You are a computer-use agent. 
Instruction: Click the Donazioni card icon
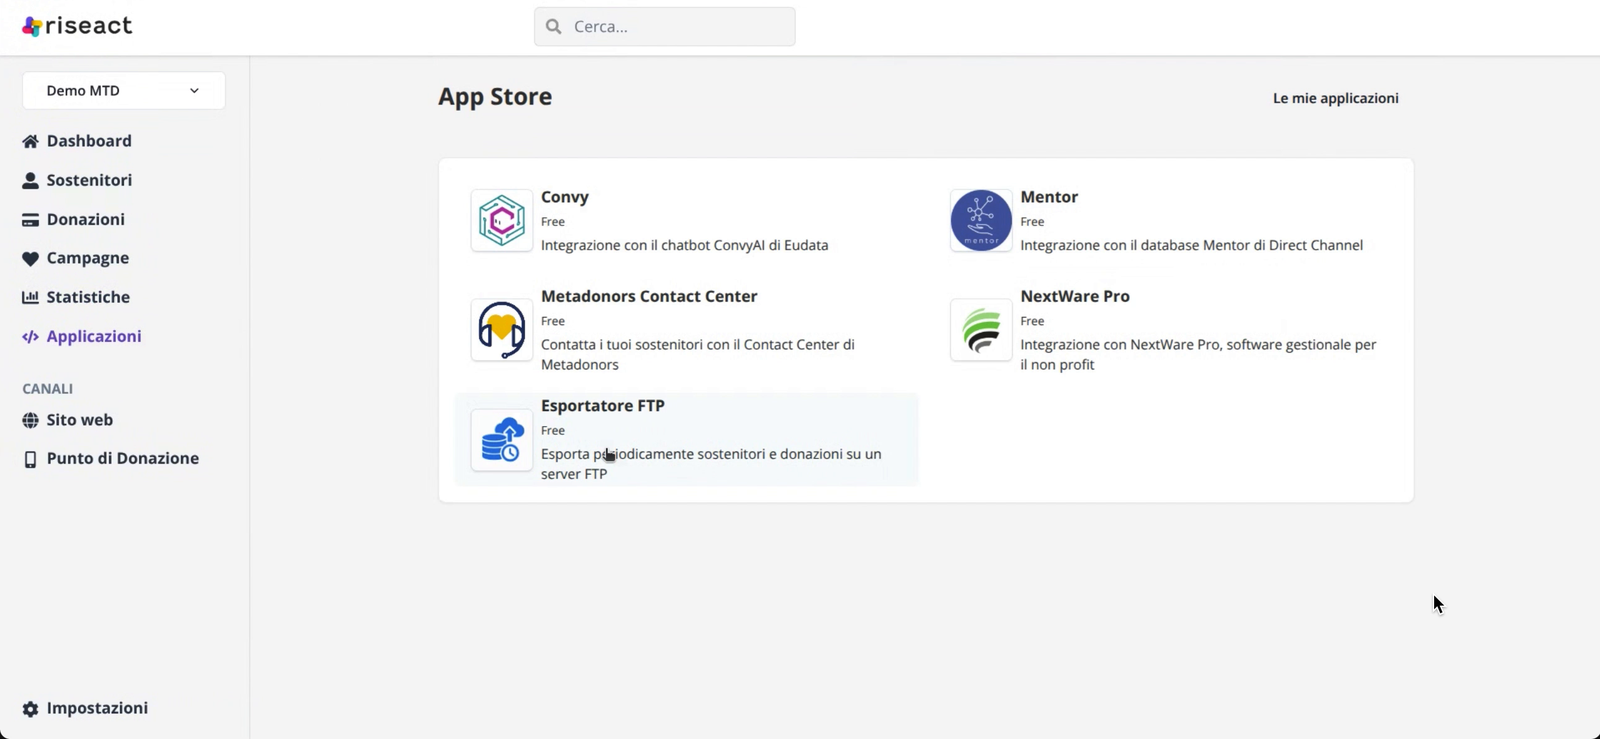coord(30,220)
